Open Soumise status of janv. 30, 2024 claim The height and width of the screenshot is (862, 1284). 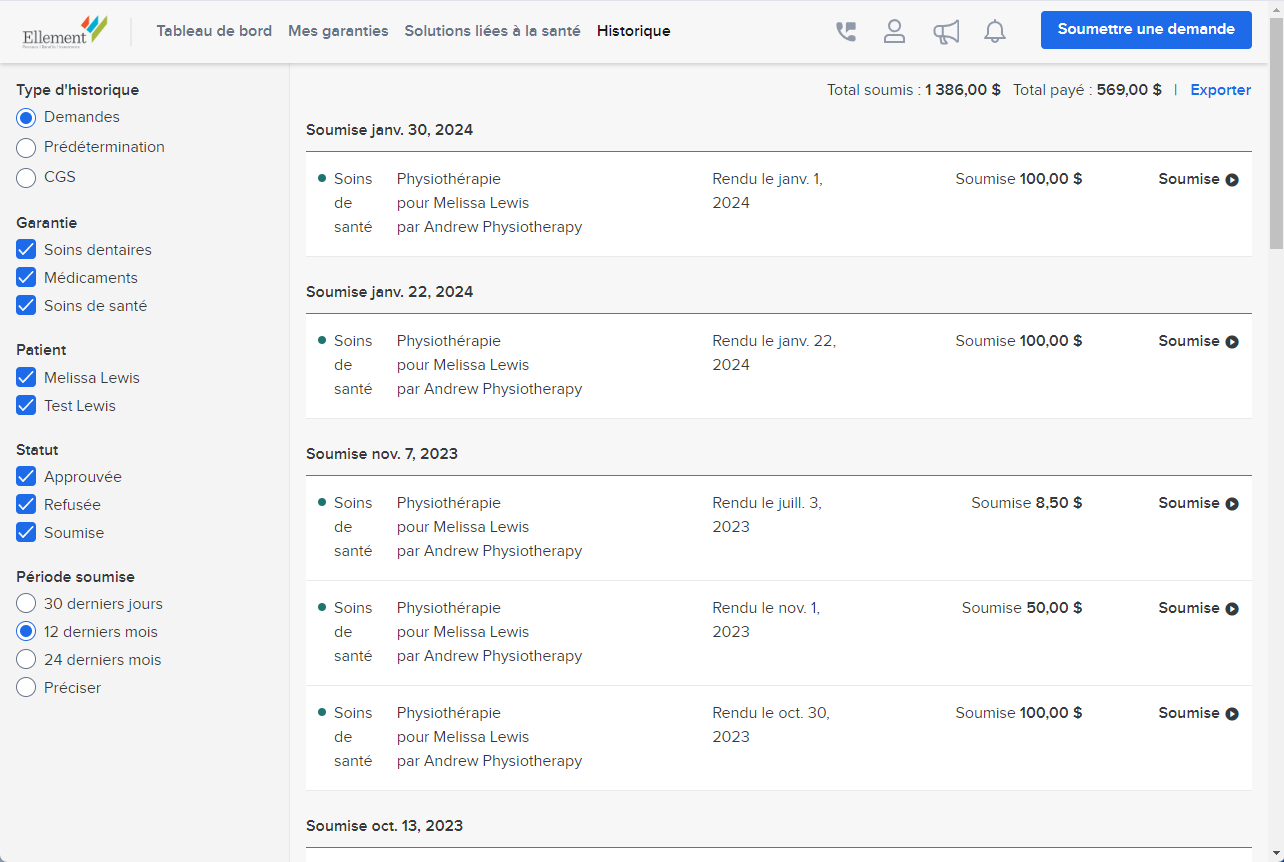(1189, 179)
